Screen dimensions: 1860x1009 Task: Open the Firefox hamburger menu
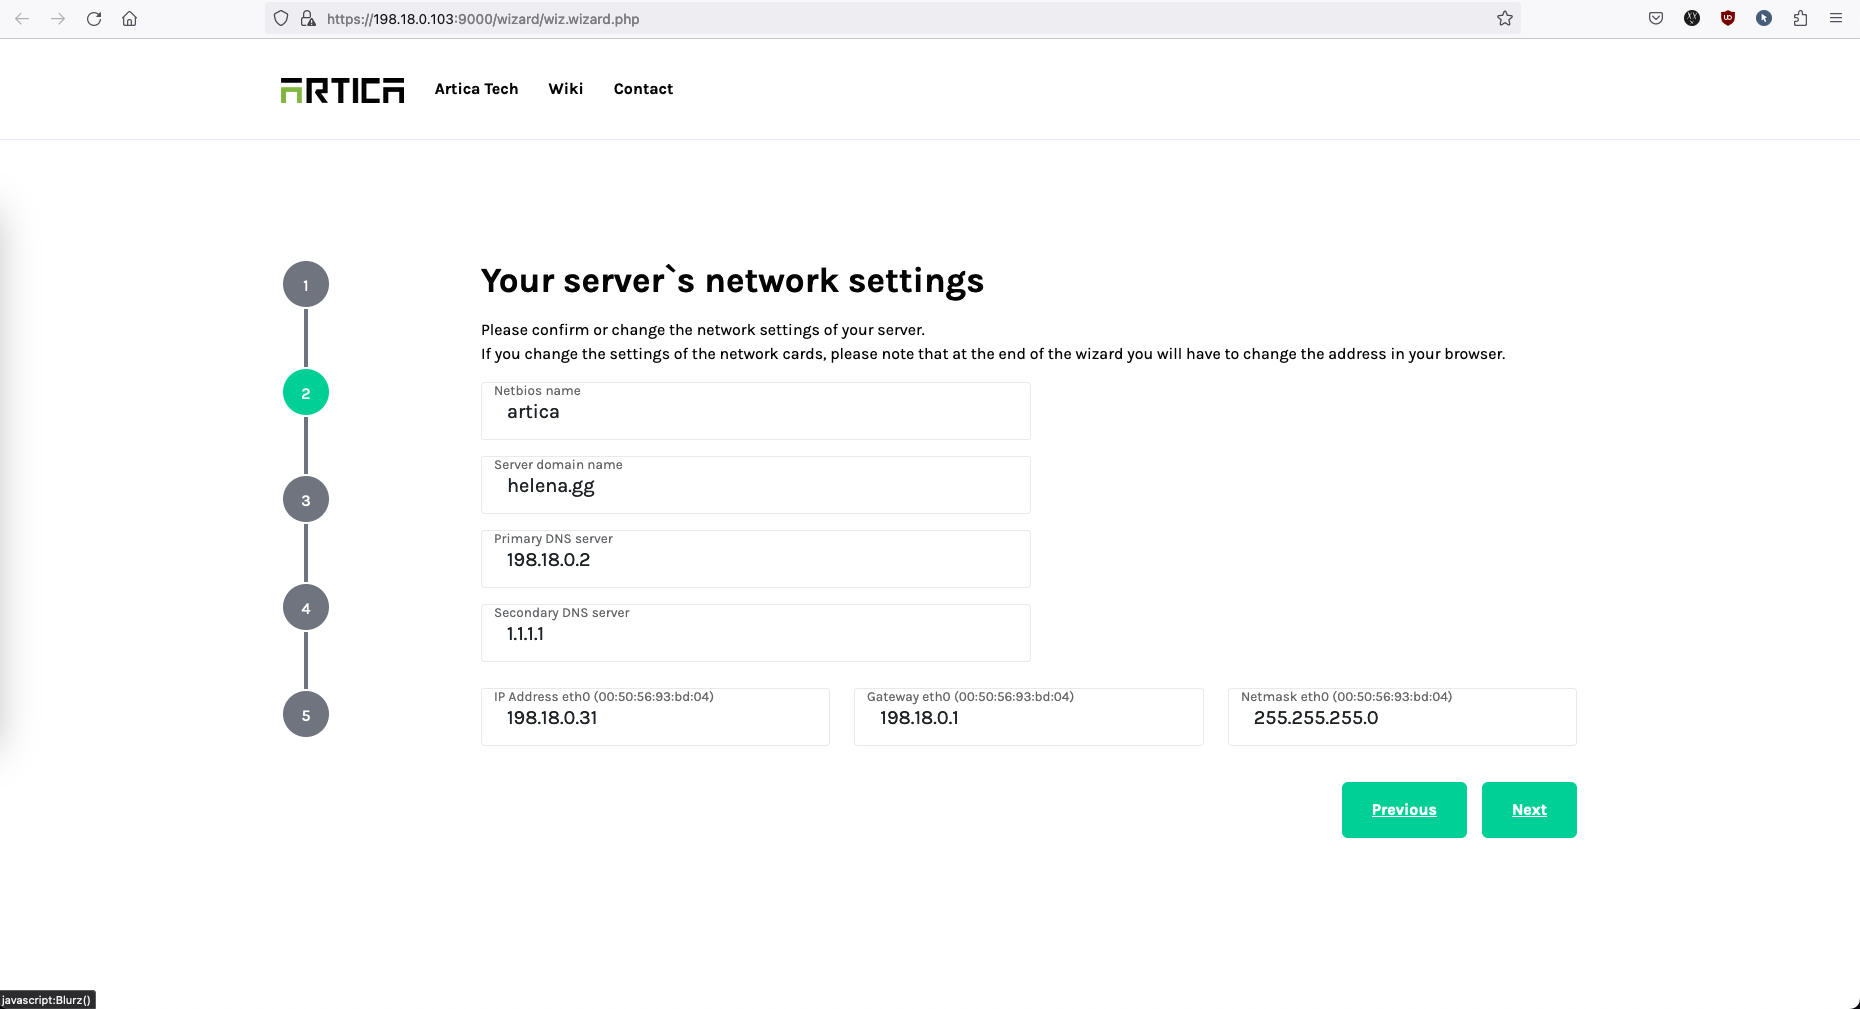1836,19
